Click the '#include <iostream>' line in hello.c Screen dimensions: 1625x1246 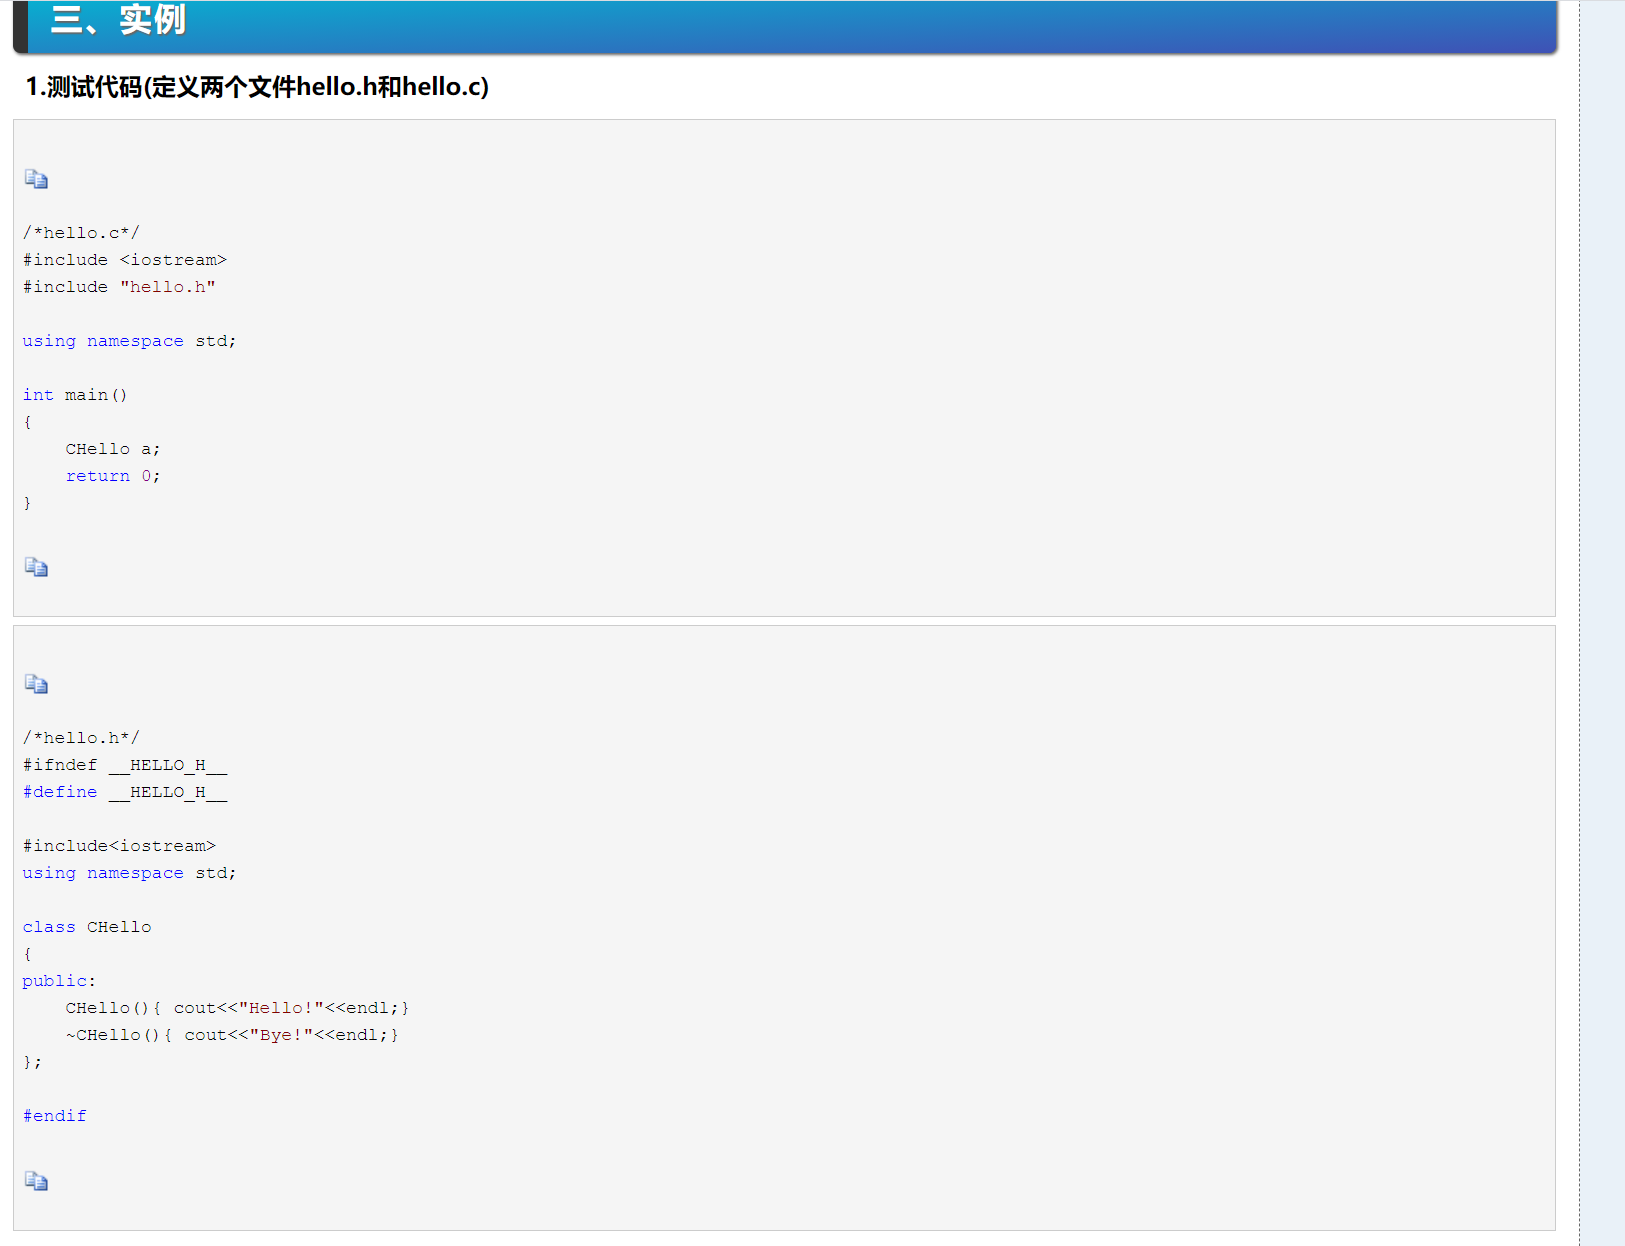[125, 260]
